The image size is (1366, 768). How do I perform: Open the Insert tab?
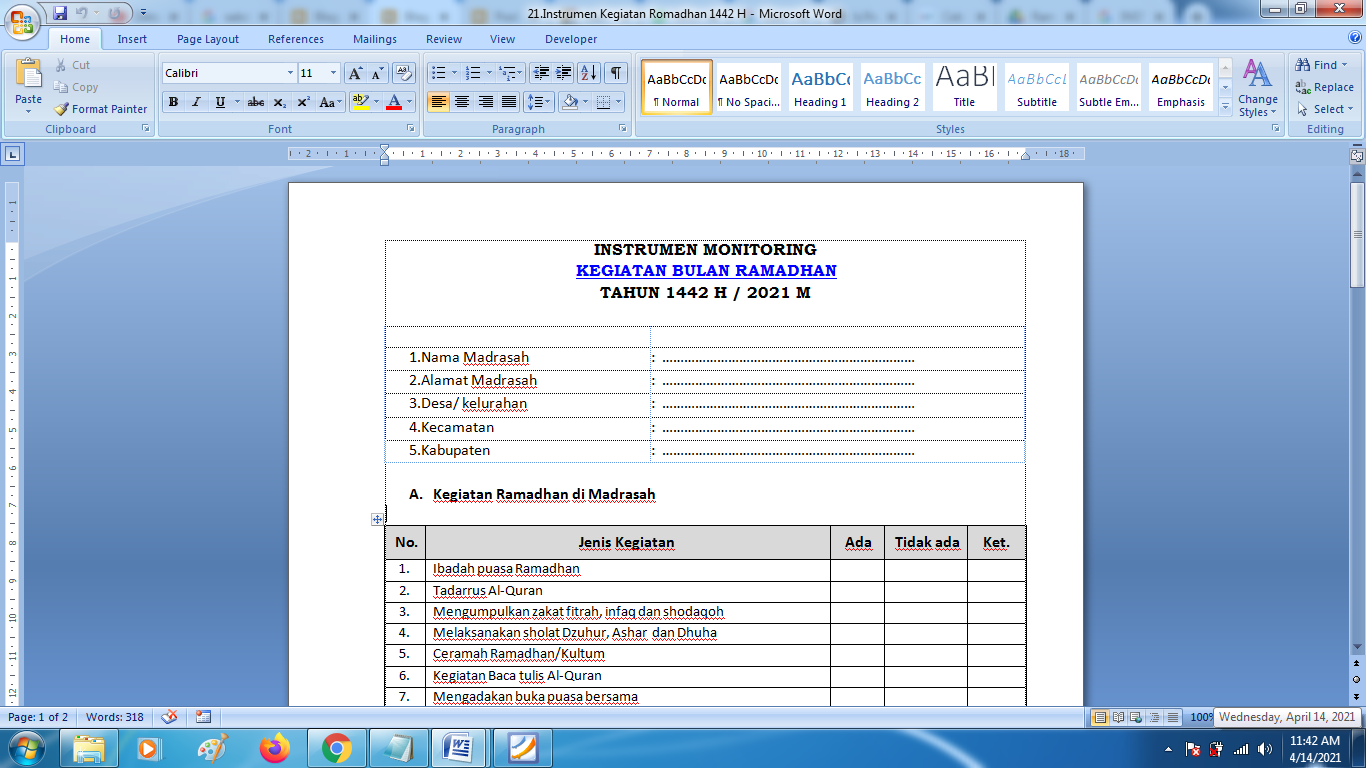[132, 39]
